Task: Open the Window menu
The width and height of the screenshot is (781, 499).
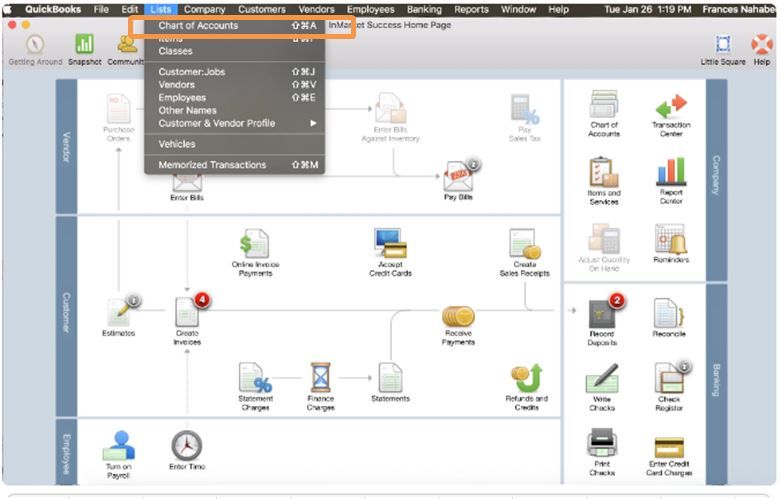Action: tap(519, 9)
